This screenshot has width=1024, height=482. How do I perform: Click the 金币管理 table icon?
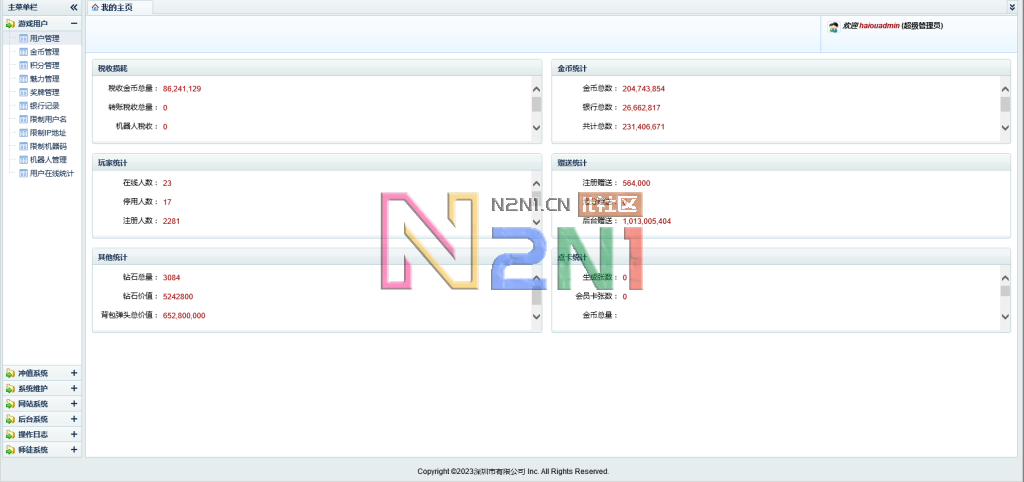23,52
